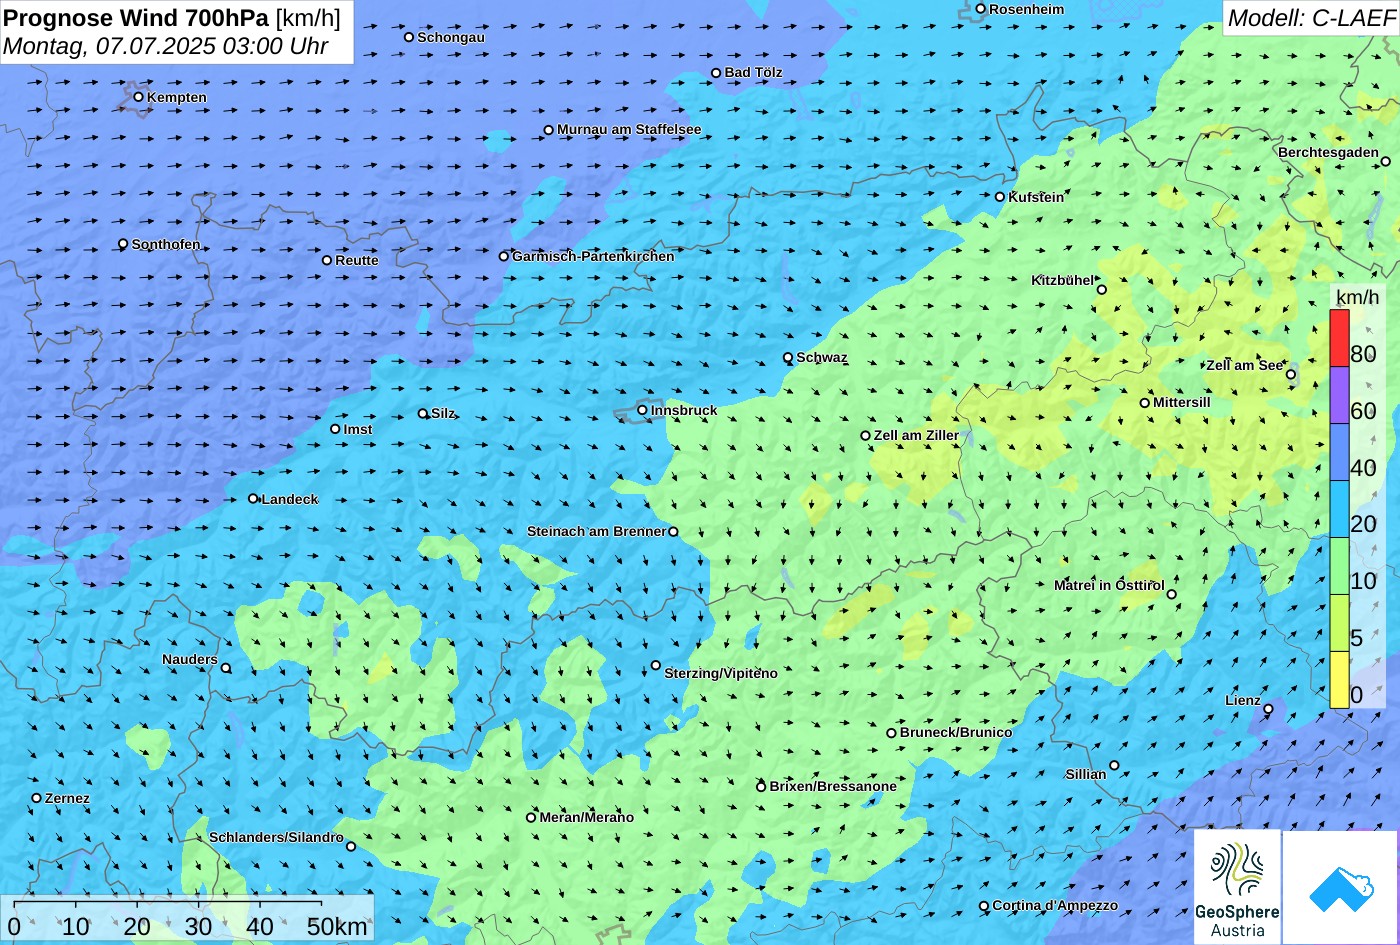Screen dimensions: 1400x945
Task: Click the light blue 20 km/h legend swatch
Action: coord(1339,509)
